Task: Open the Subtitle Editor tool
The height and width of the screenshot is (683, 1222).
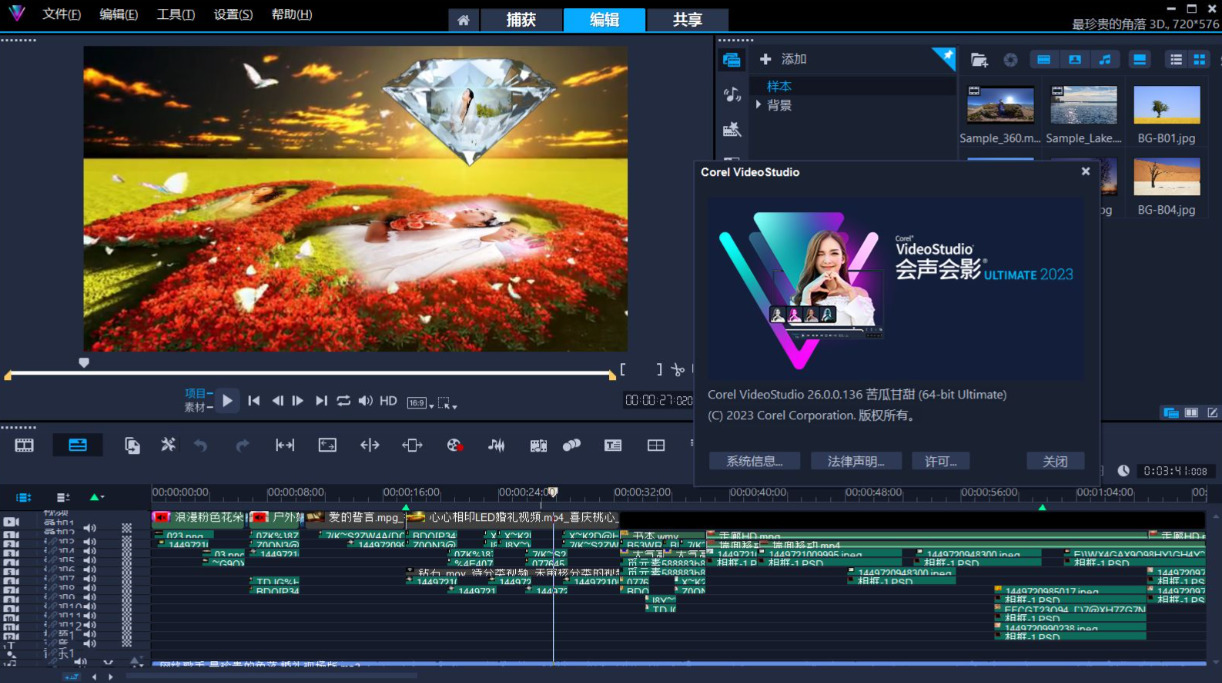Action: pyautogui.click(x=613, y=446)
